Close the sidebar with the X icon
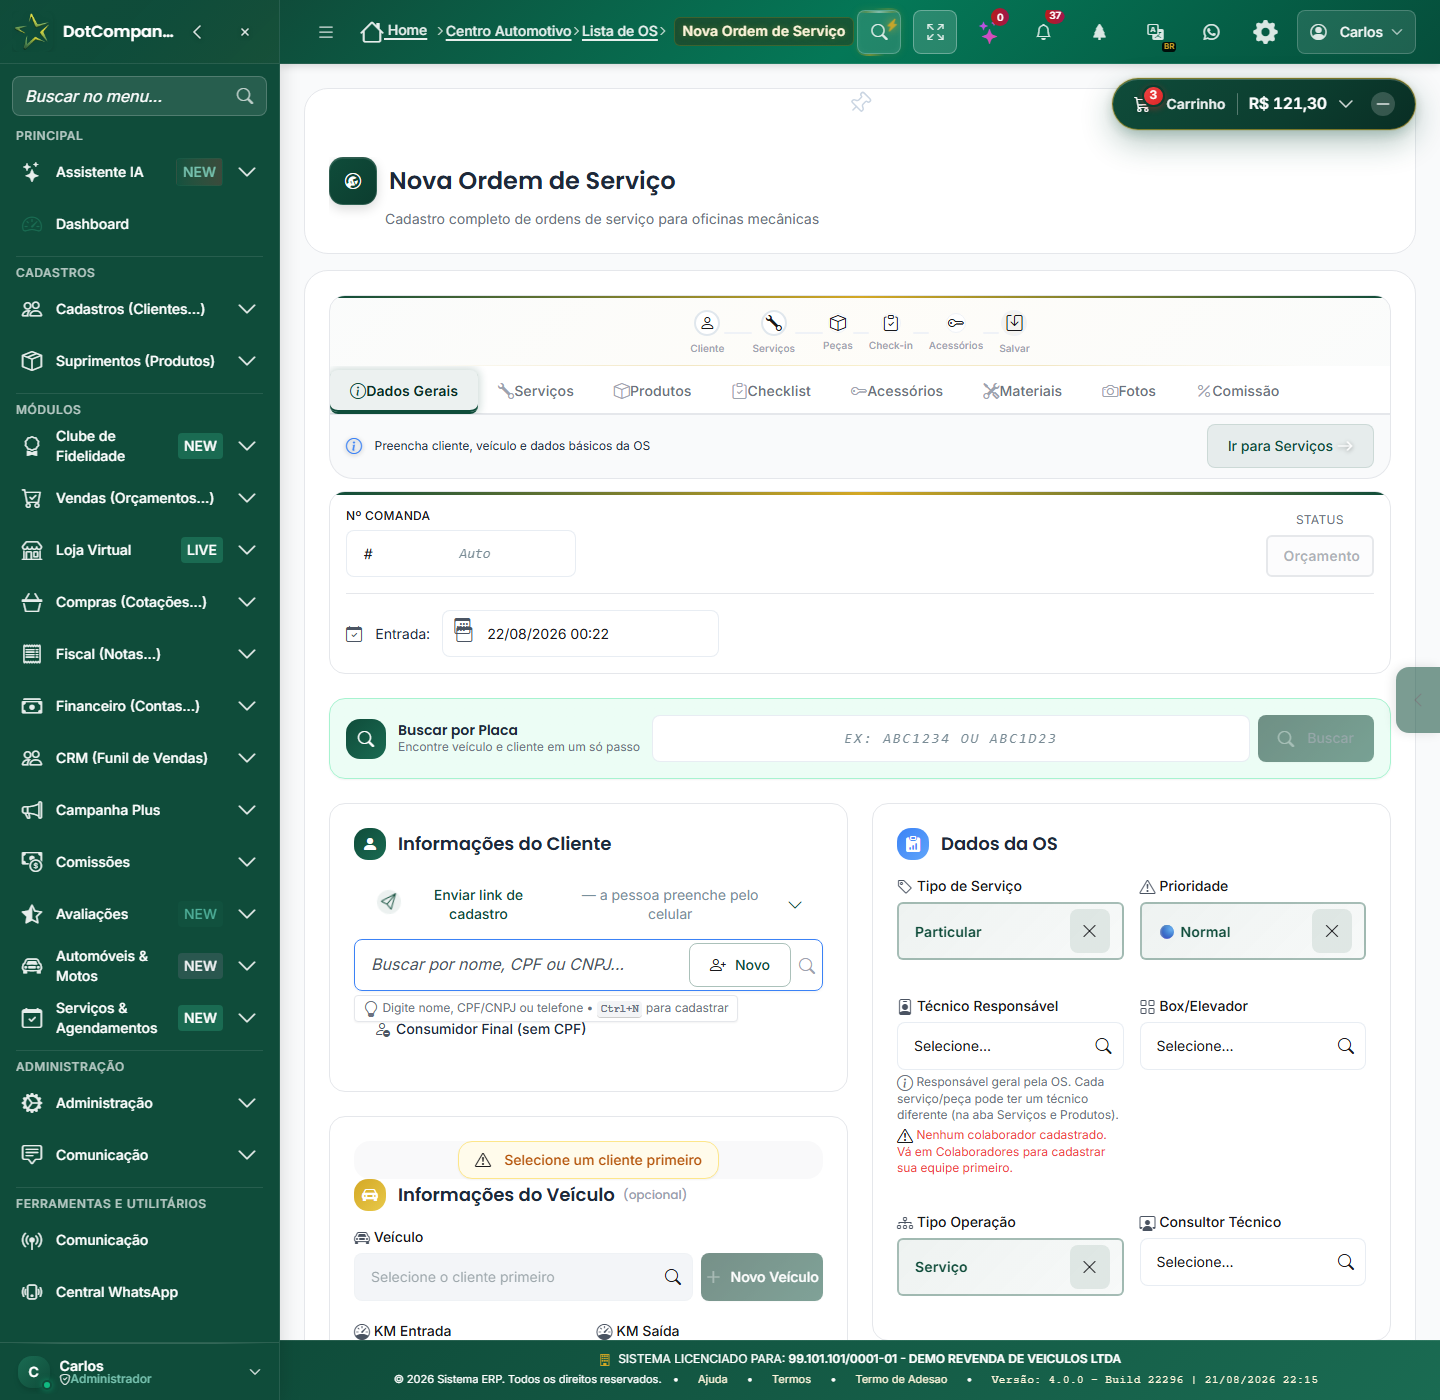The image size is (1440, 1400). point(245,32)
